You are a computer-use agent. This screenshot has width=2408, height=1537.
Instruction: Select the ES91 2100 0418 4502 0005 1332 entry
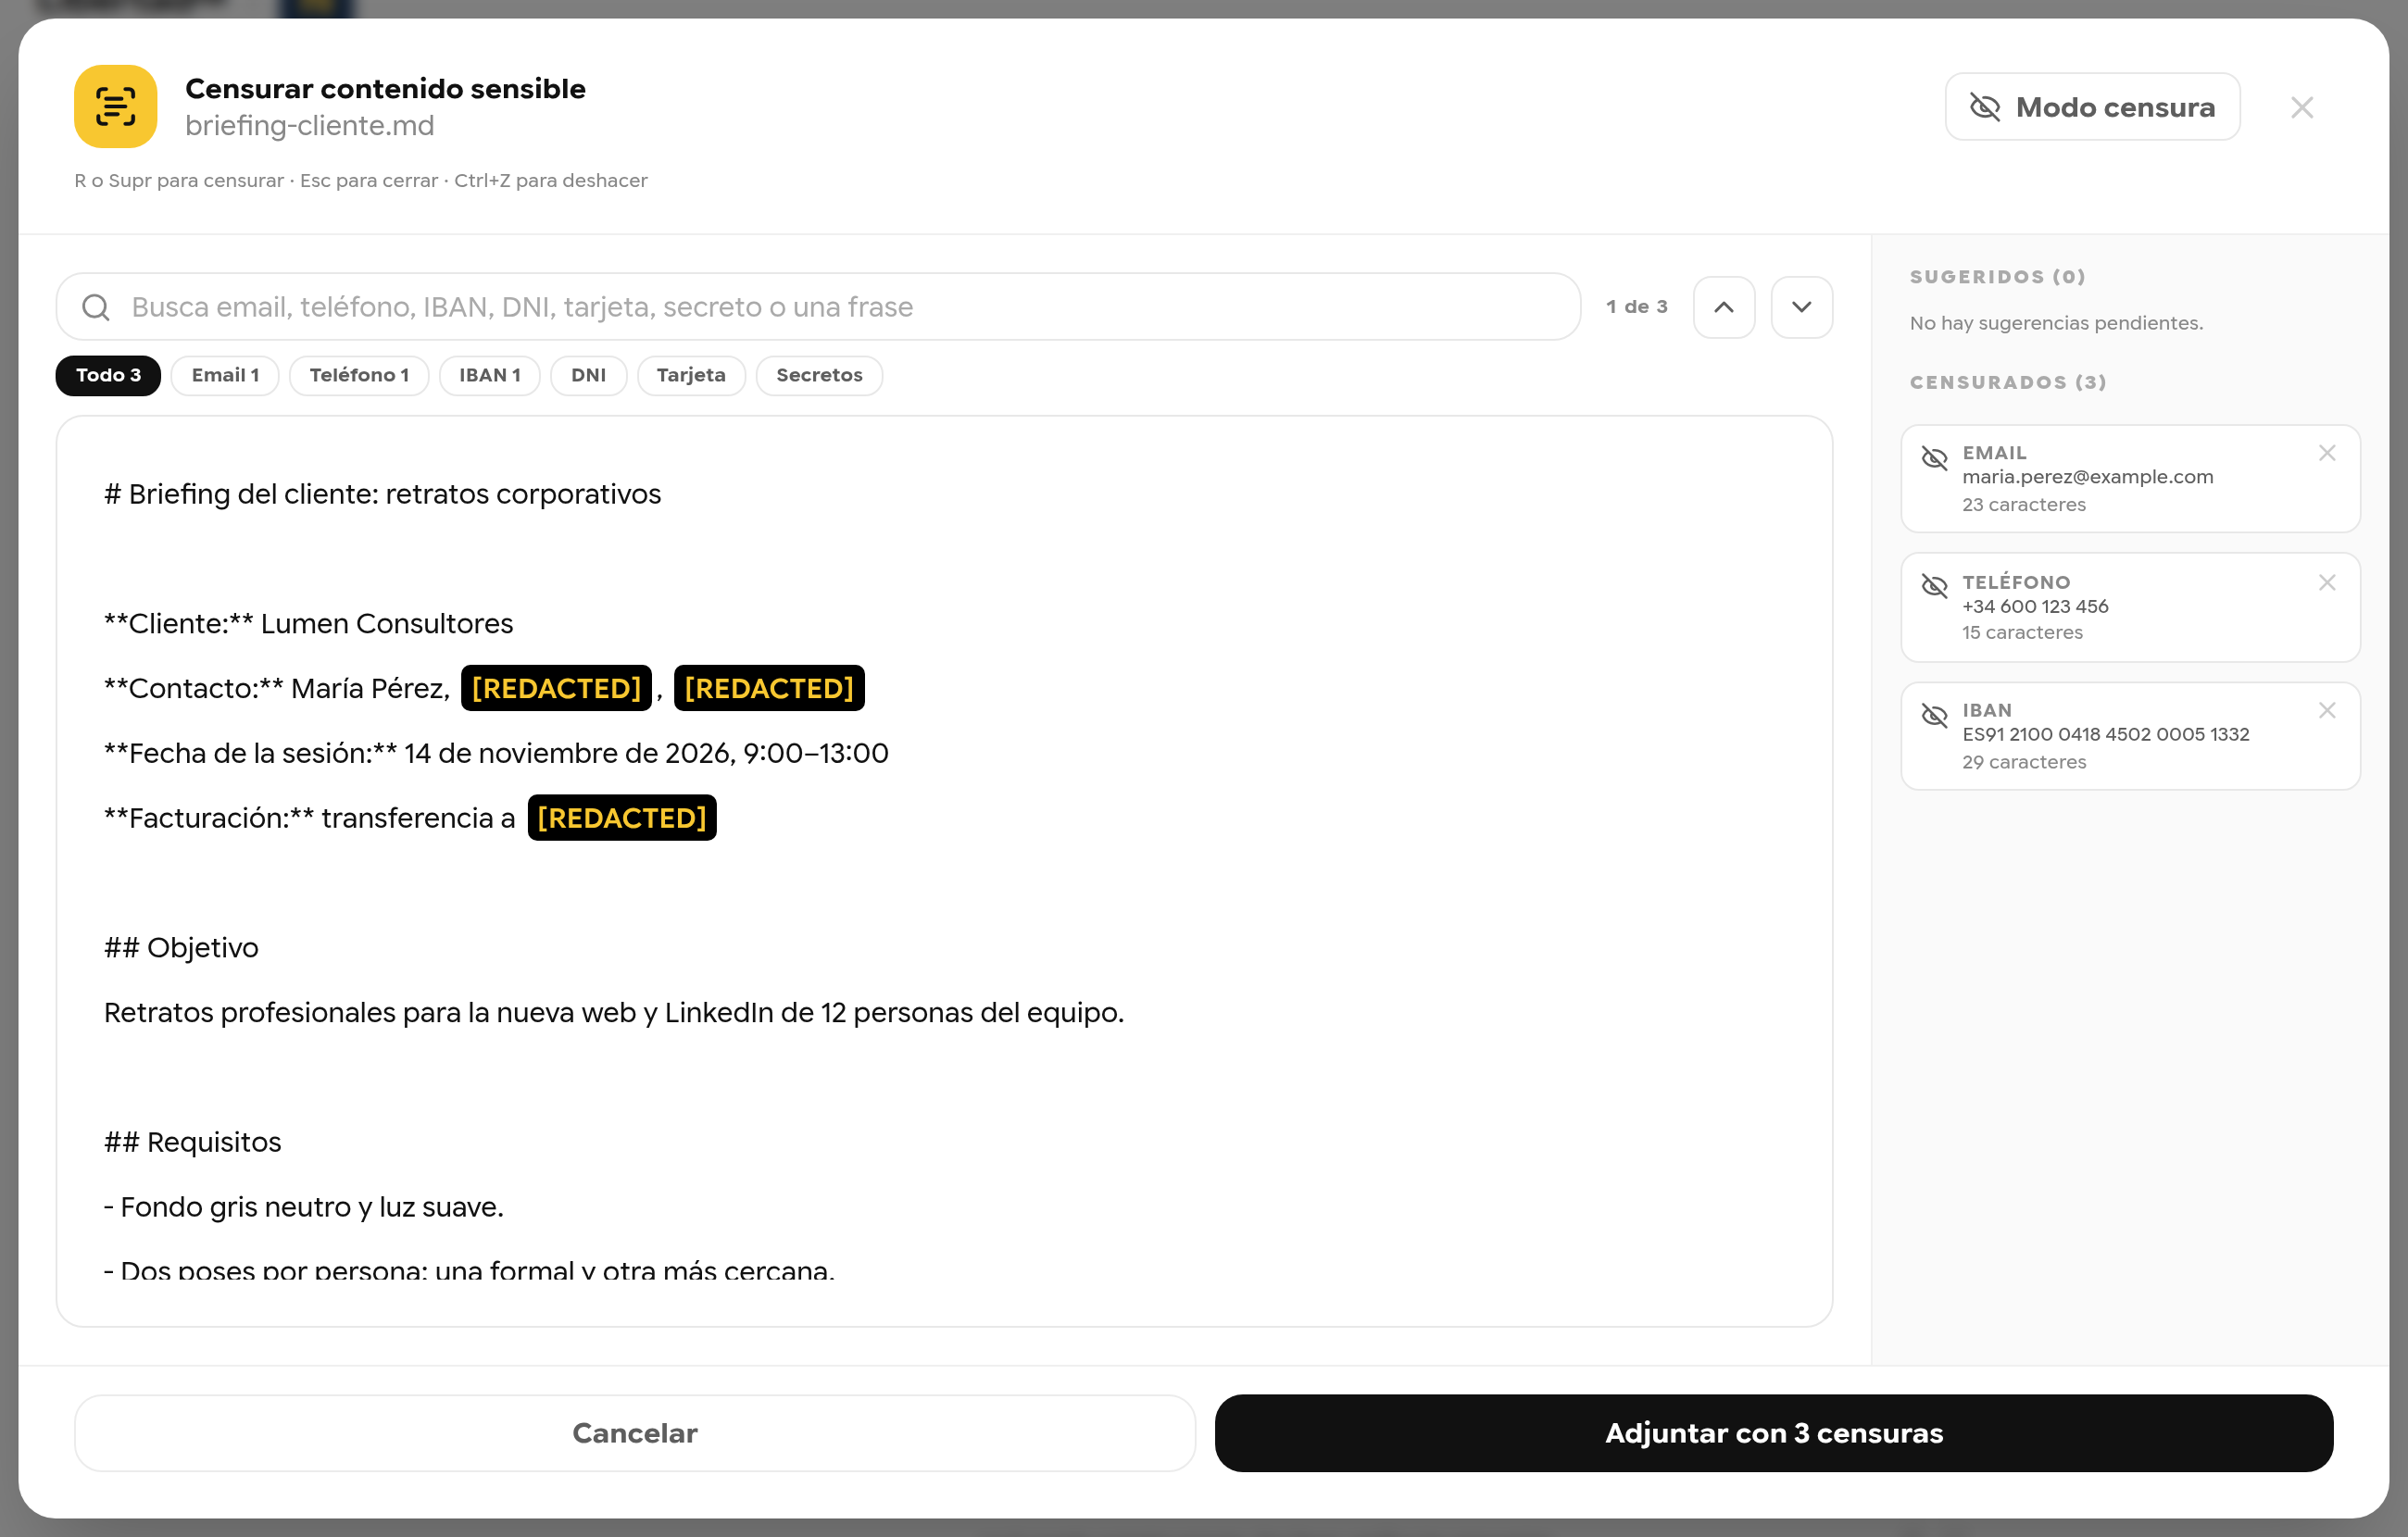click(x=2130, y=736)
